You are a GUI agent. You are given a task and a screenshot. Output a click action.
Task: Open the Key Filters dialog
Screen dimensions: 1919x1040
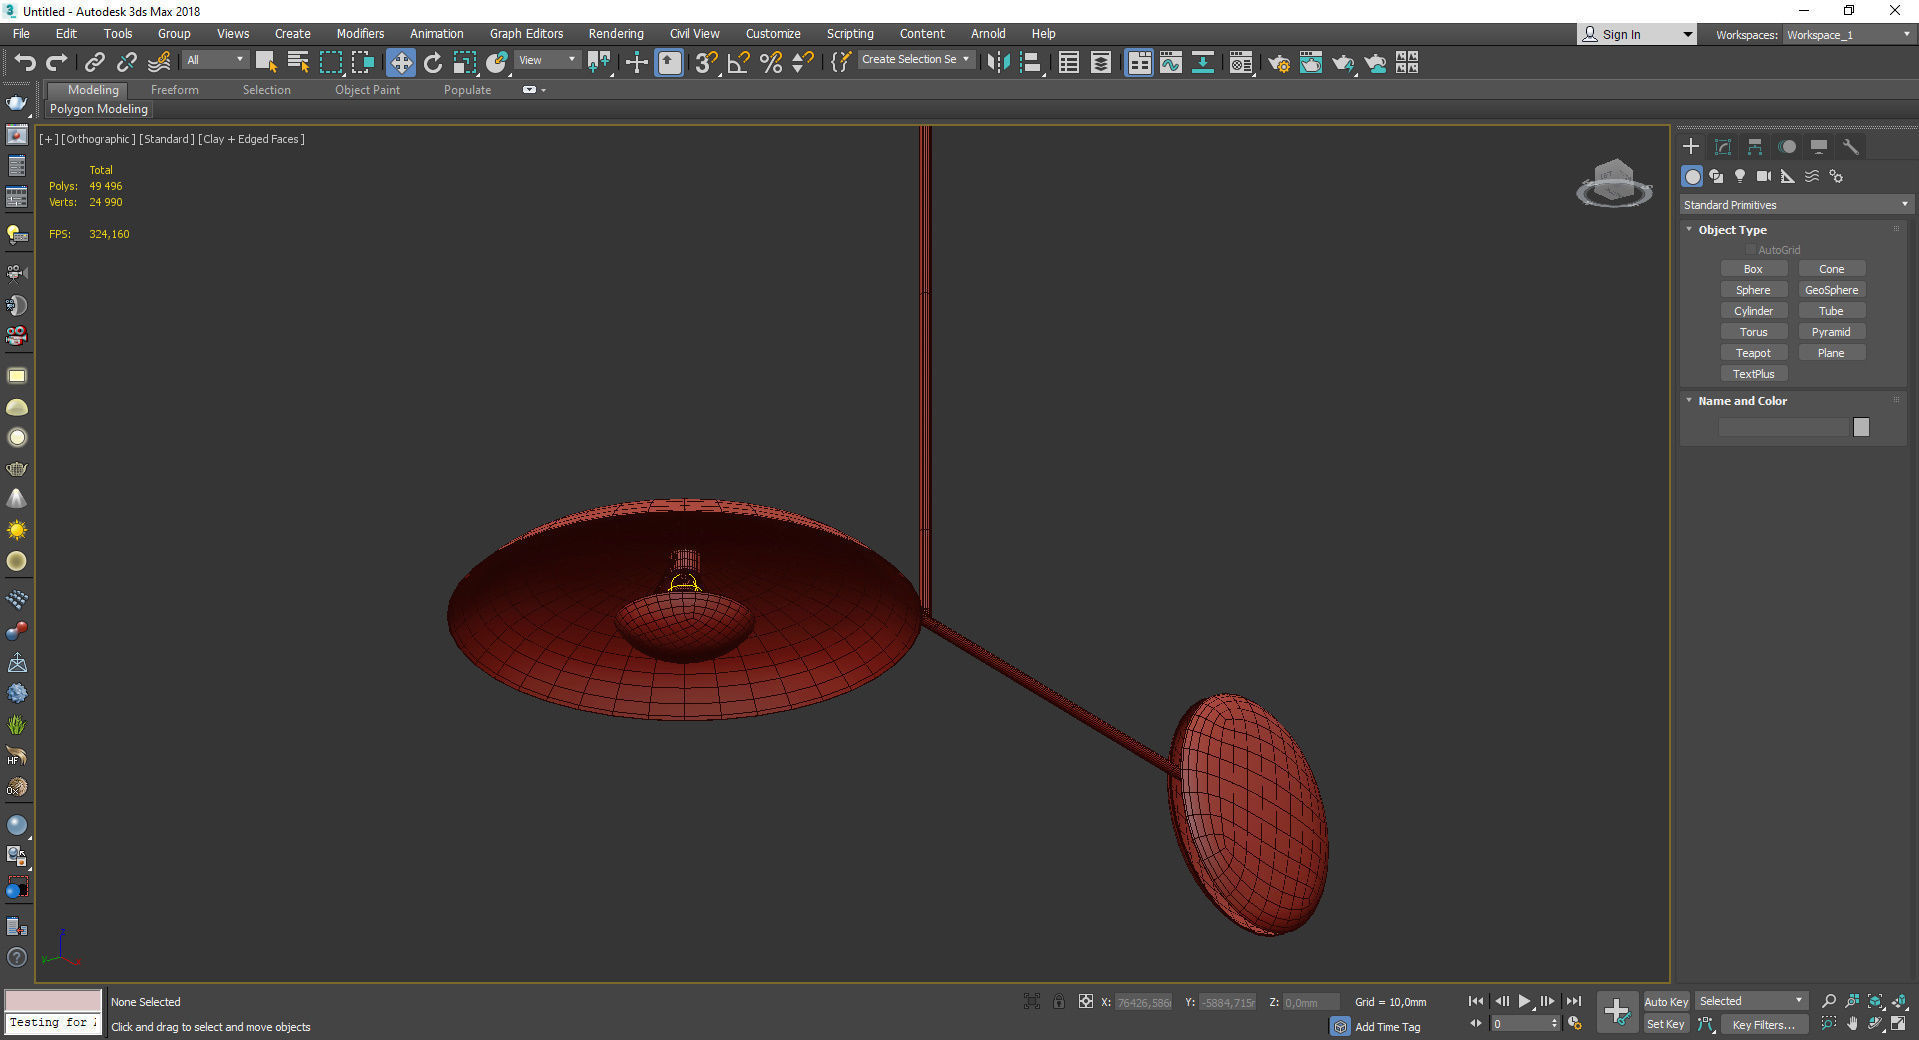[x=1764, y=1024]
